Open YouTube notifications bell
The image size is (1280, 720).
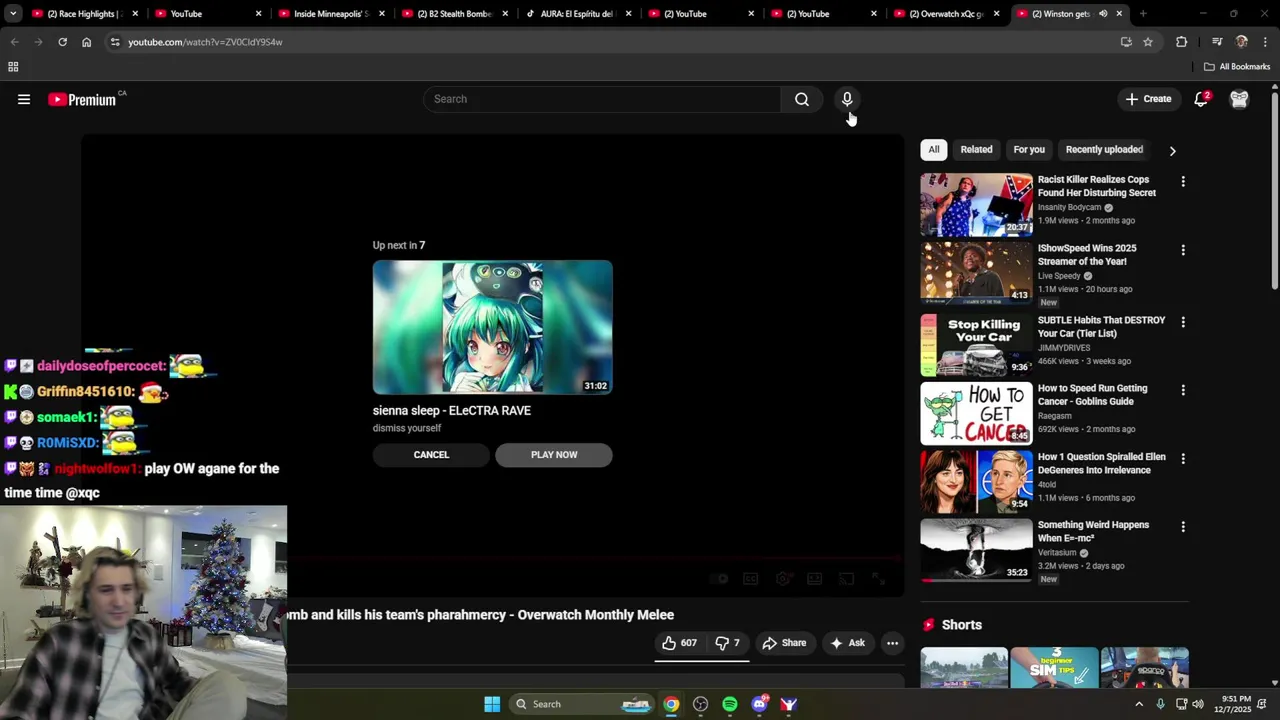(1201, 99)
